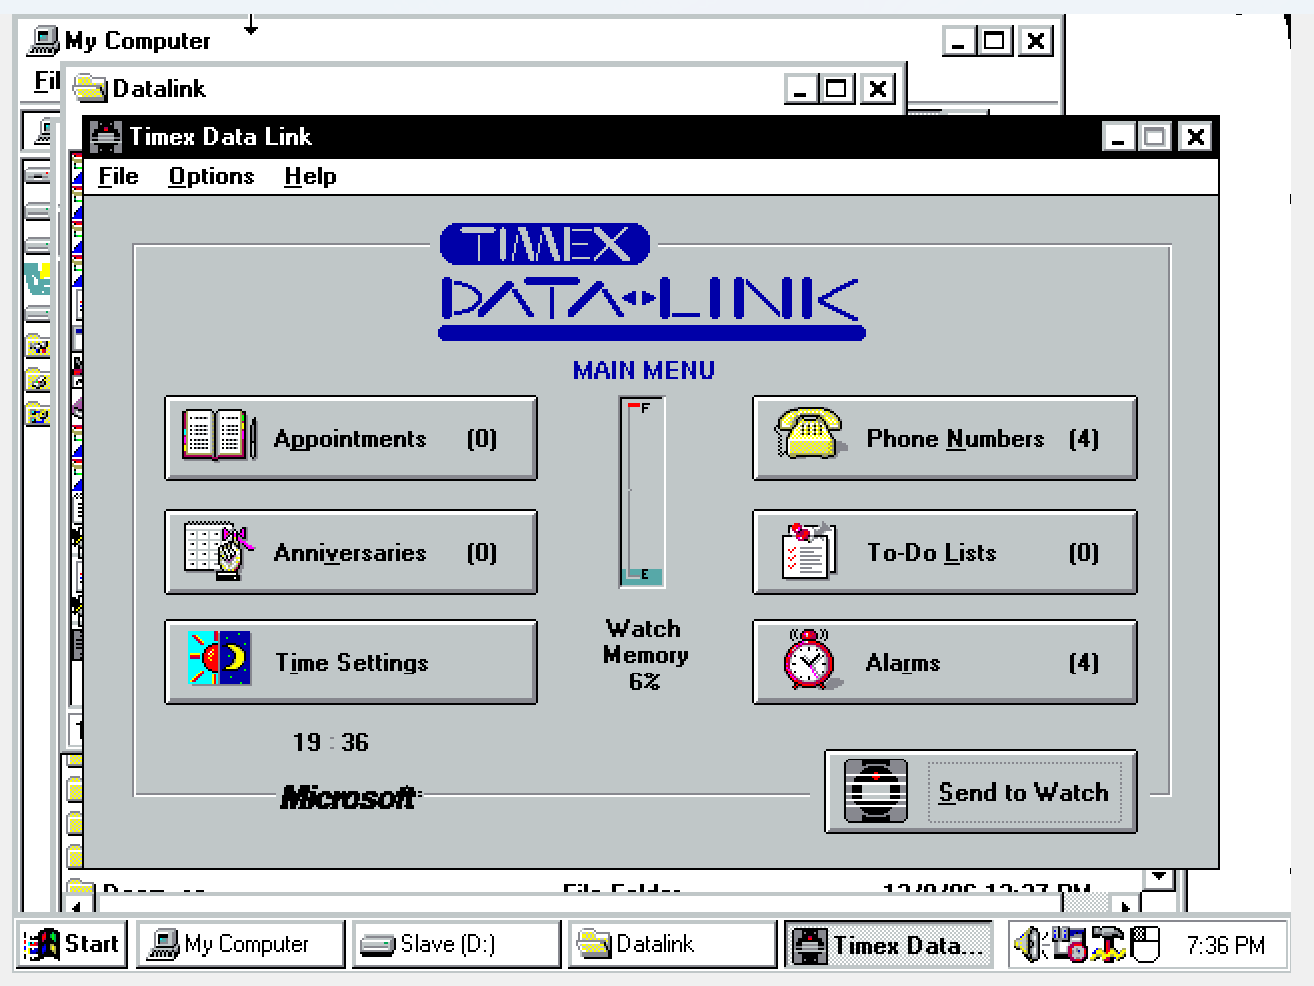Open the volume speaker icon in system tray
Screen dimensions: 1314x986
tap(1029, 943)
